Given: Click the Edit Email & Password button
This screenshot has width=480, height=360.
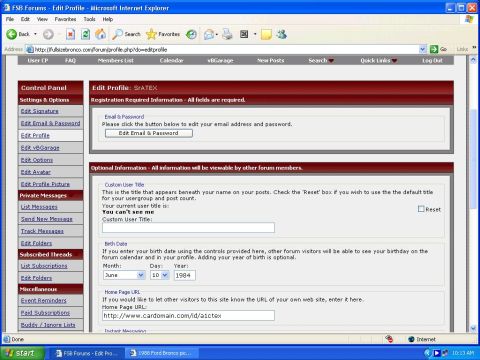Looking at the screenshot, I should click(x=149, y=133).
